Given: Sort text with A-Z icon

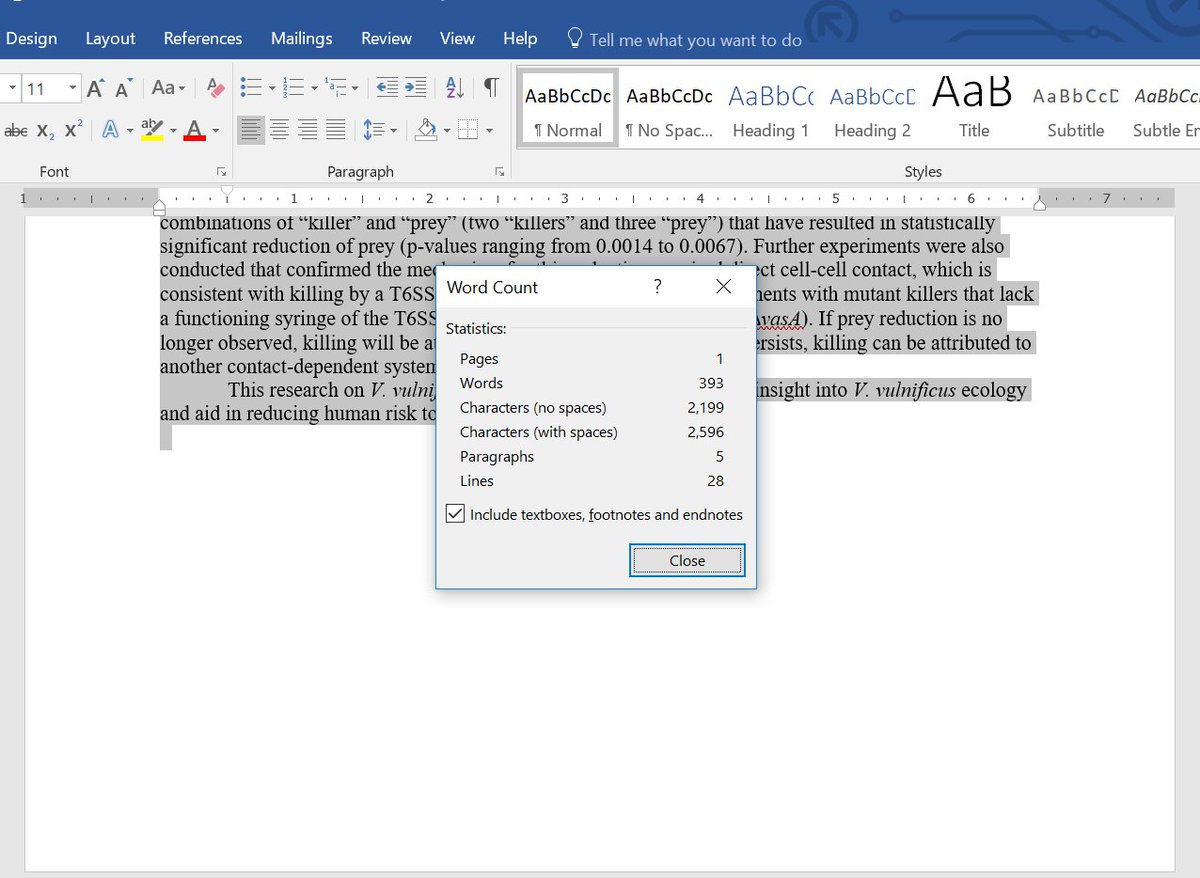Looking at the screenshot, I should point(454,88).
